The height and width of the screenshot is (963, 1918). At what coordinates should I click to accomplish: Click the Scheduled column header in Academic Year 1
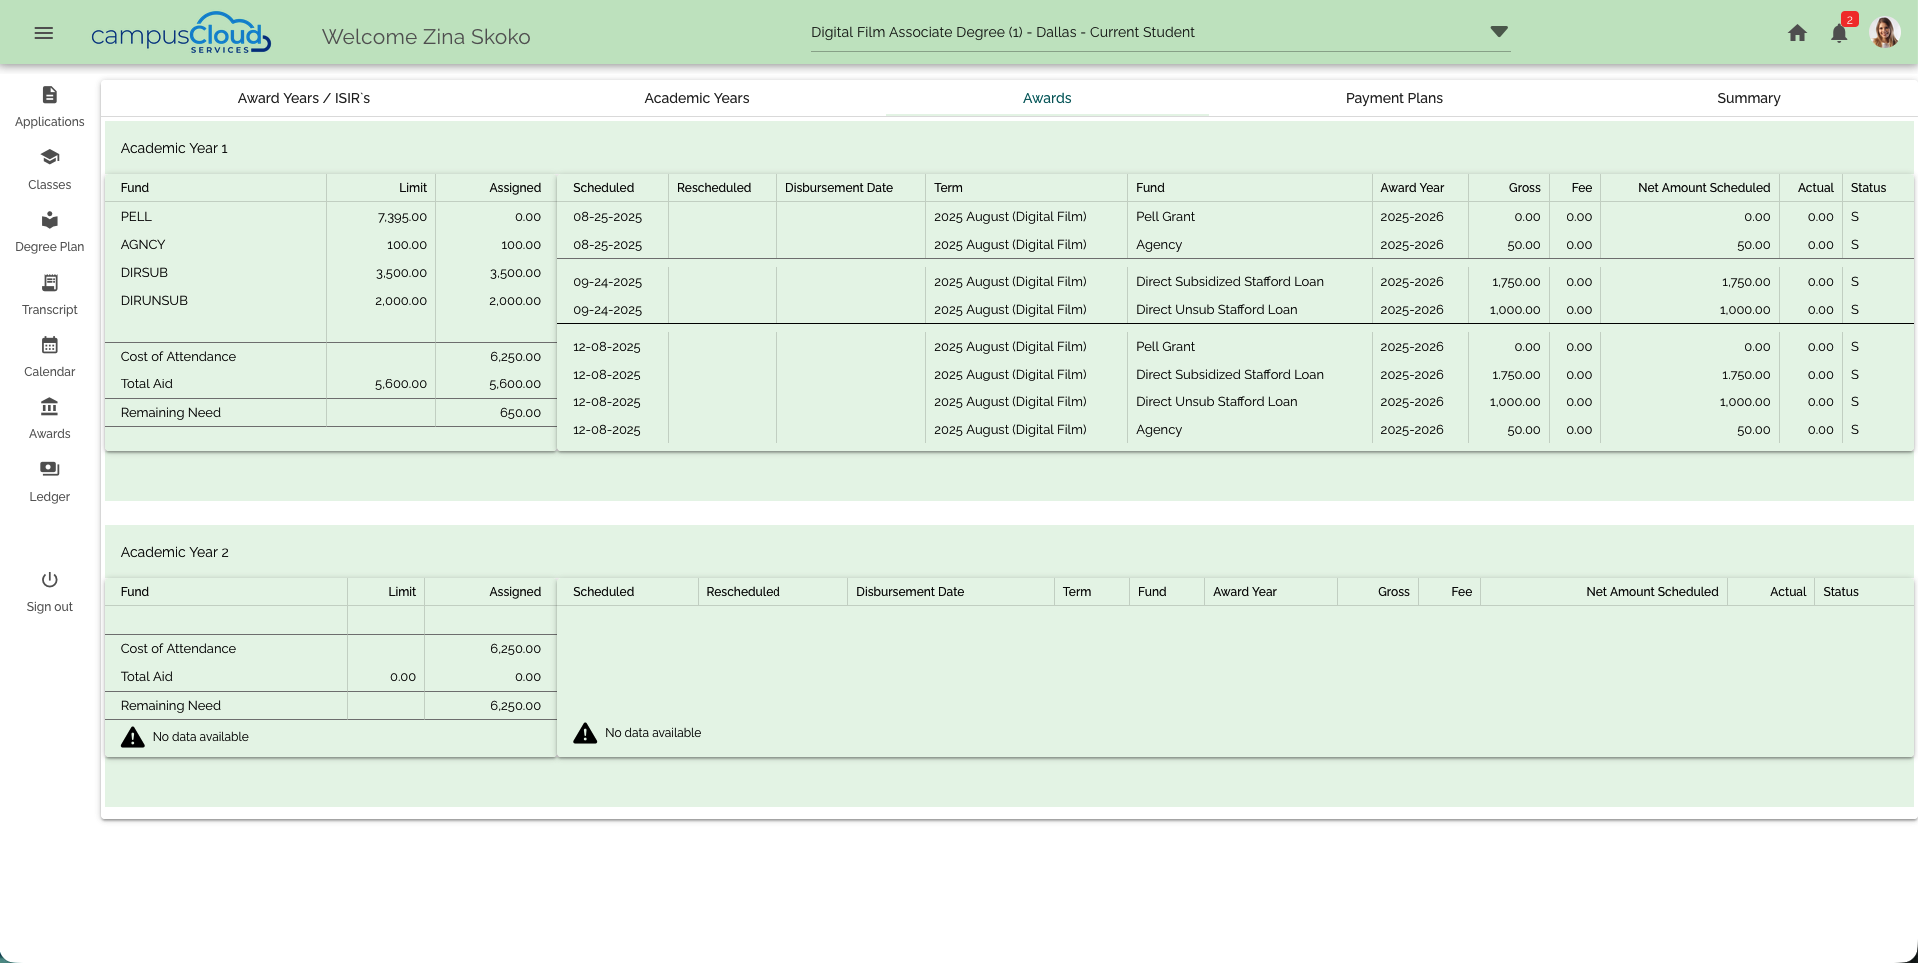click(x=603, y=188)
